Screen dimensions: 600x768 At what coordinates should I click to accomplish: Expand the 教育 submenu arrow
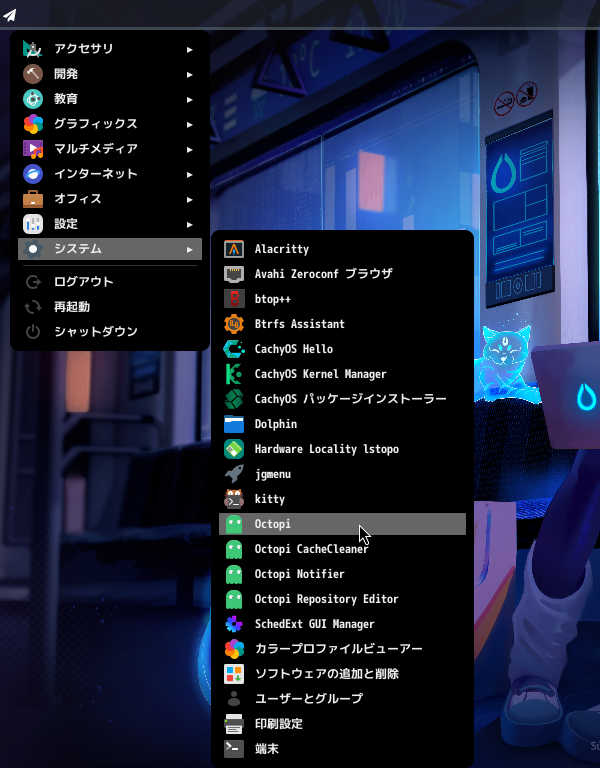click(x=190, y=99)
